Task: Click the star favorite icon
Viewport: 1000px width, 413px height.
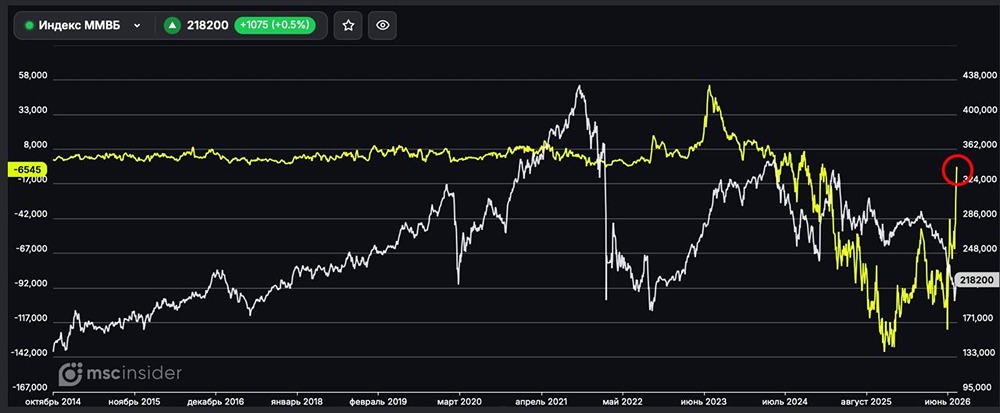Action: click(348, 25)
